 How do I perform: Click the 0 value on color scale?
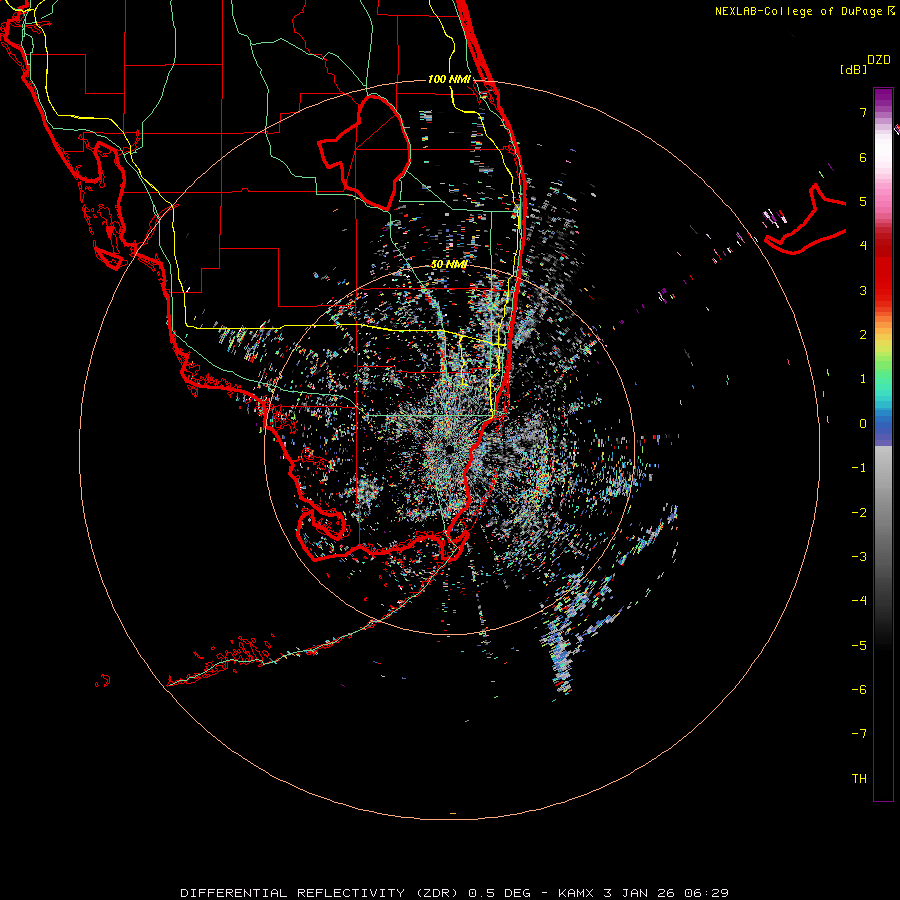point(863,424)
